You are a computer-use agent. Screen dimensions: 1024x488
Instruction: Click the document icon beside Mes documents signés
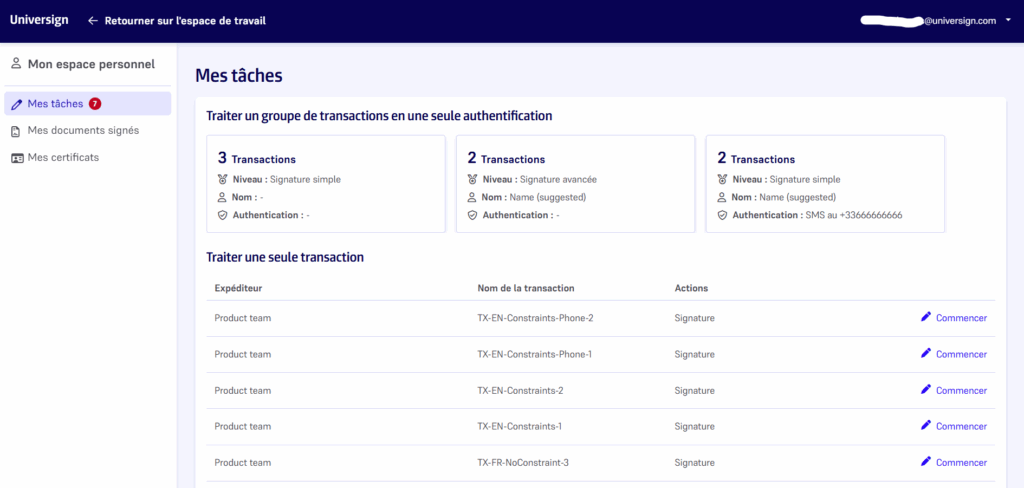click(17, 131)
